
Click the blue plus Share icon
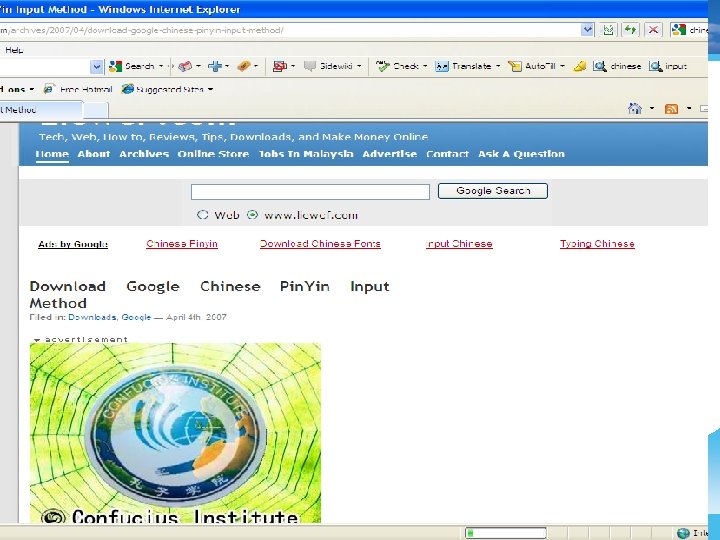pos(214,67)
